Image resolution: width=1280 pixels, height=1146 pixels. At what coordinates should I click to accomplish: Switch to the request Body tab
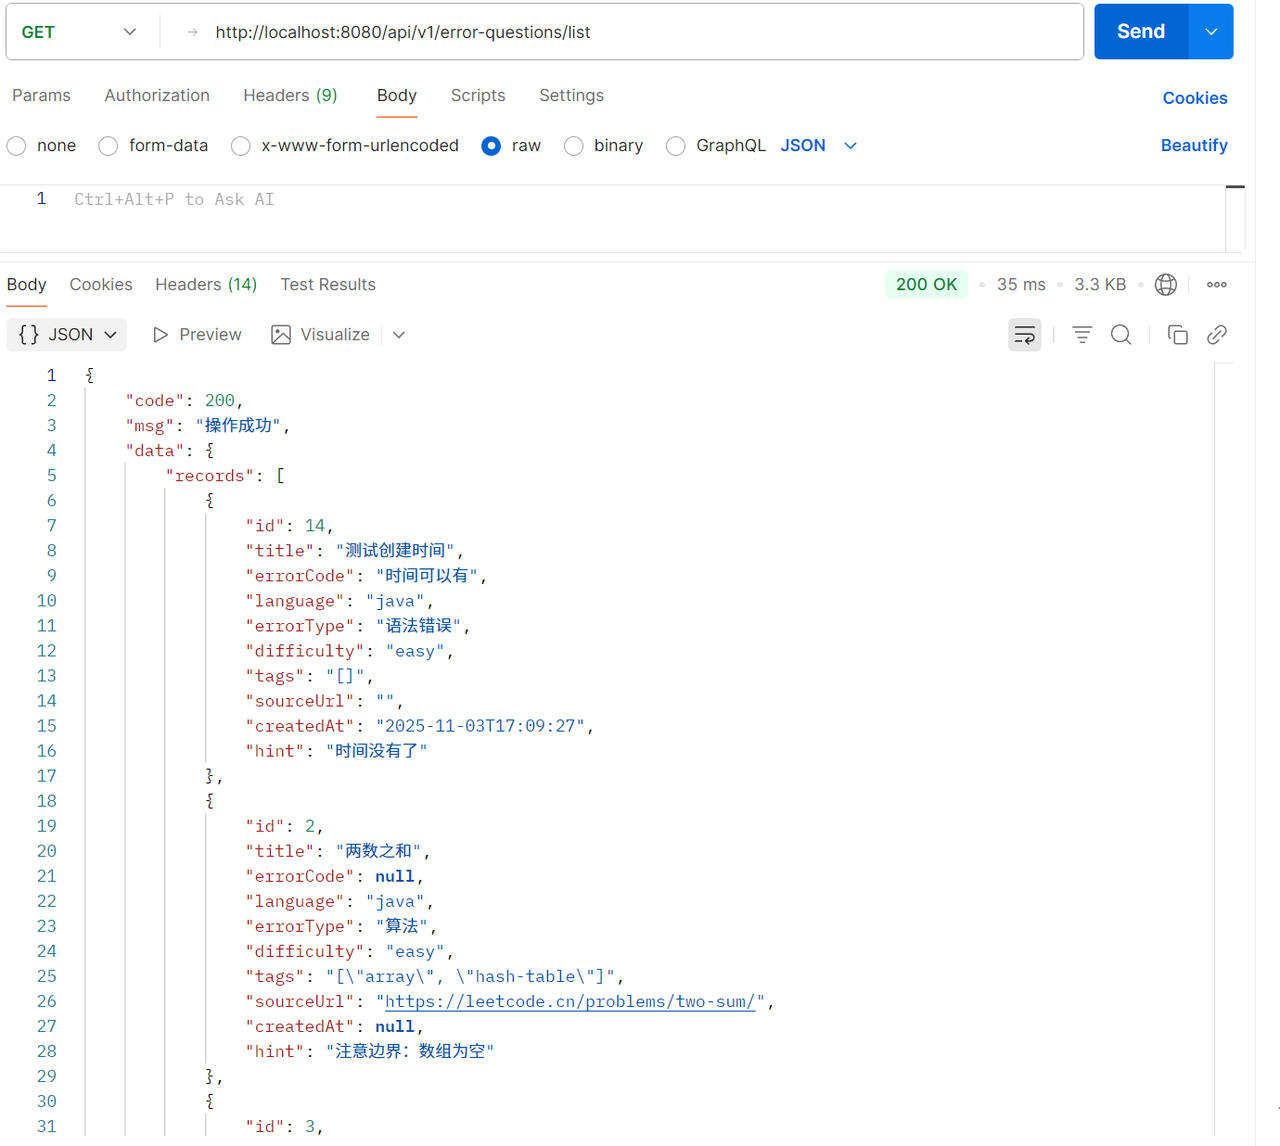(397, 96)
